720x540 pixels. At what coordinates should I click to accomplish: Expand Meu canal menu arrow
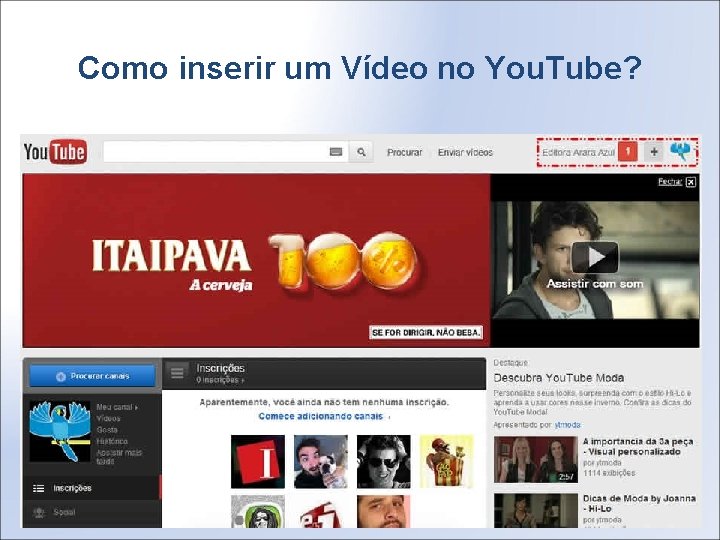136,408
